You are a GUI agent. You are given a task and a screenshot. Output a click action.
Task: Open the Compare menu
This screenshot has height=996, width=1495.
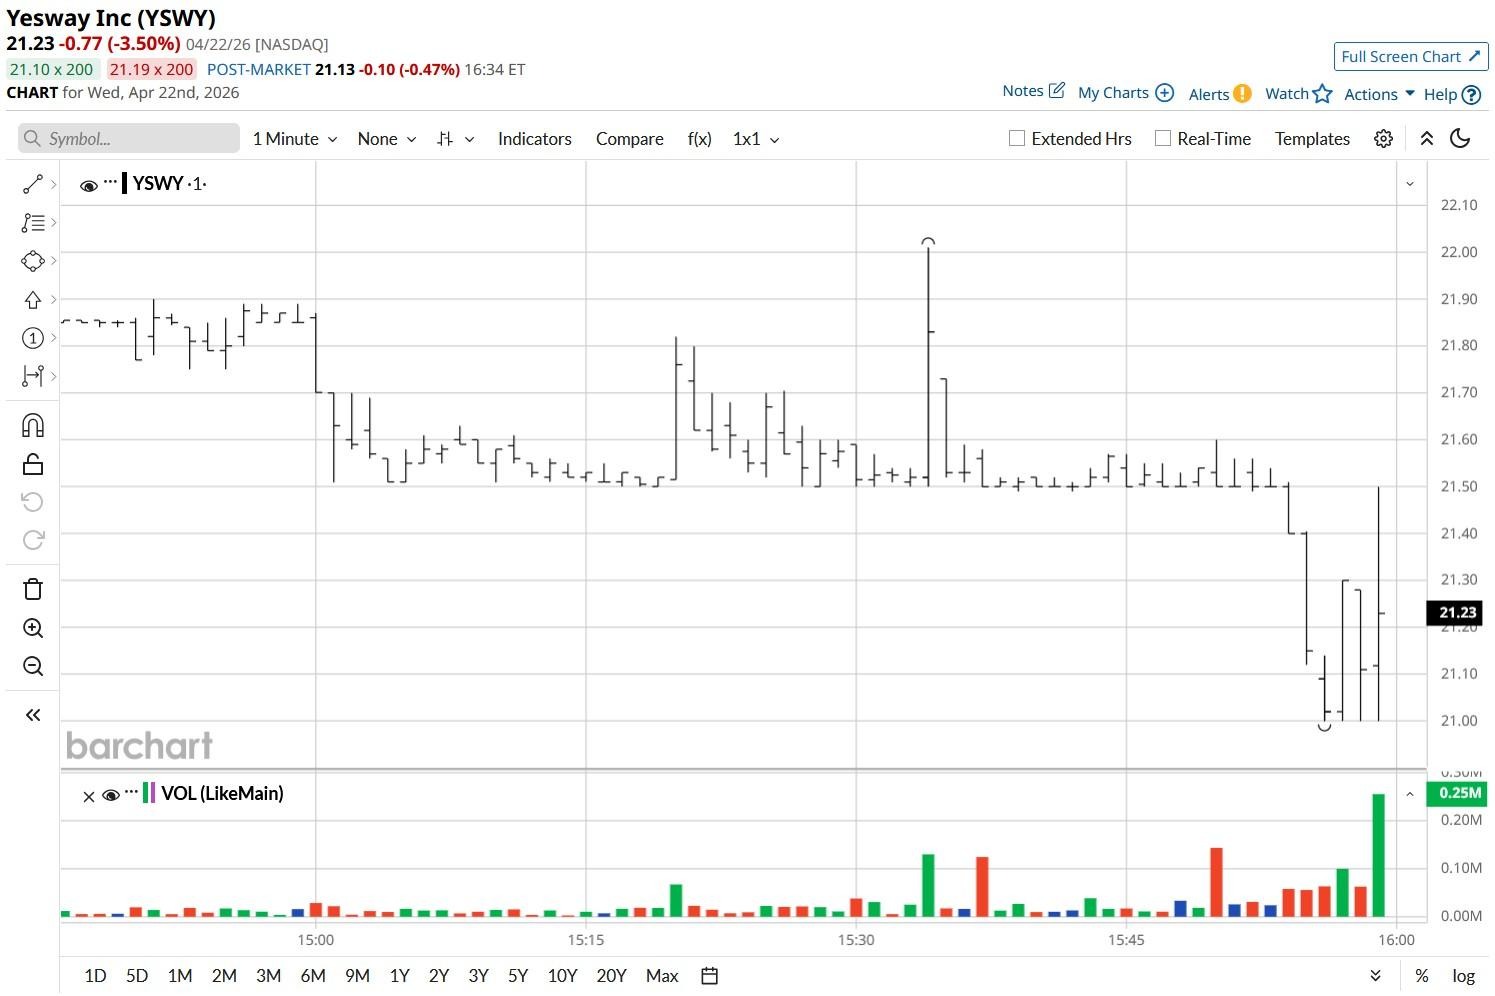(x=630, y=139)
